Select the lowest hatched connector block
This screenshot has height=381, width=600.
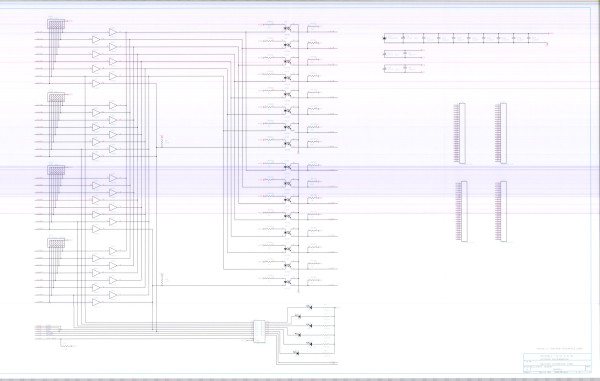point(56,243)
